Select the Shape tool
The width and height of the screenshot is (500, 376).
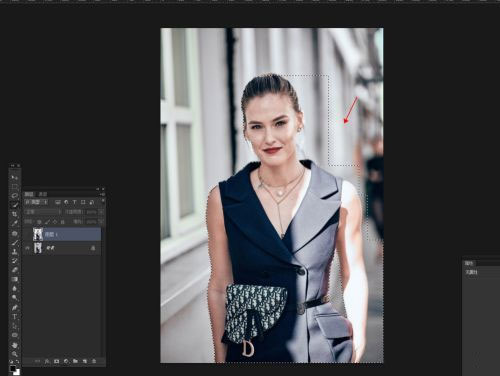click(15, 335)
